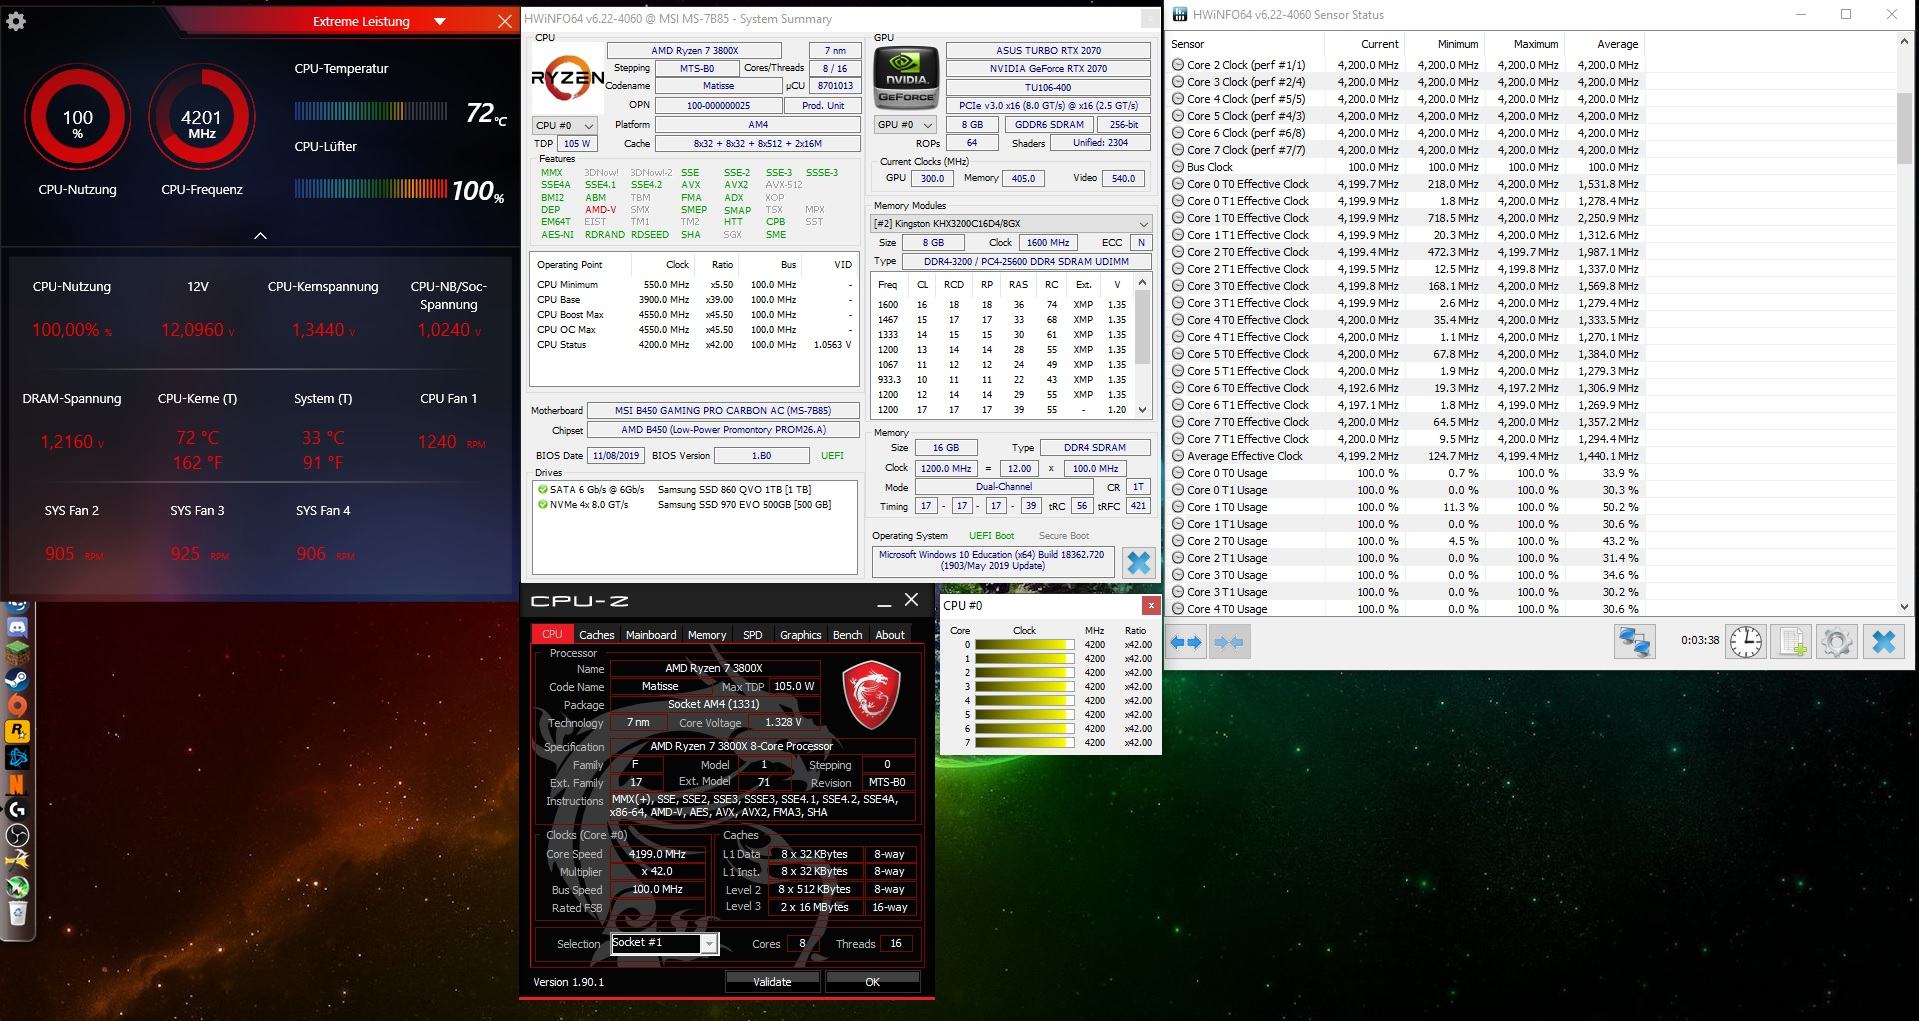The image size is (1919, 1021).
Task: Select the Samsung SSD 970 EVO 500GB drive entry
Action: coord(684,505)
